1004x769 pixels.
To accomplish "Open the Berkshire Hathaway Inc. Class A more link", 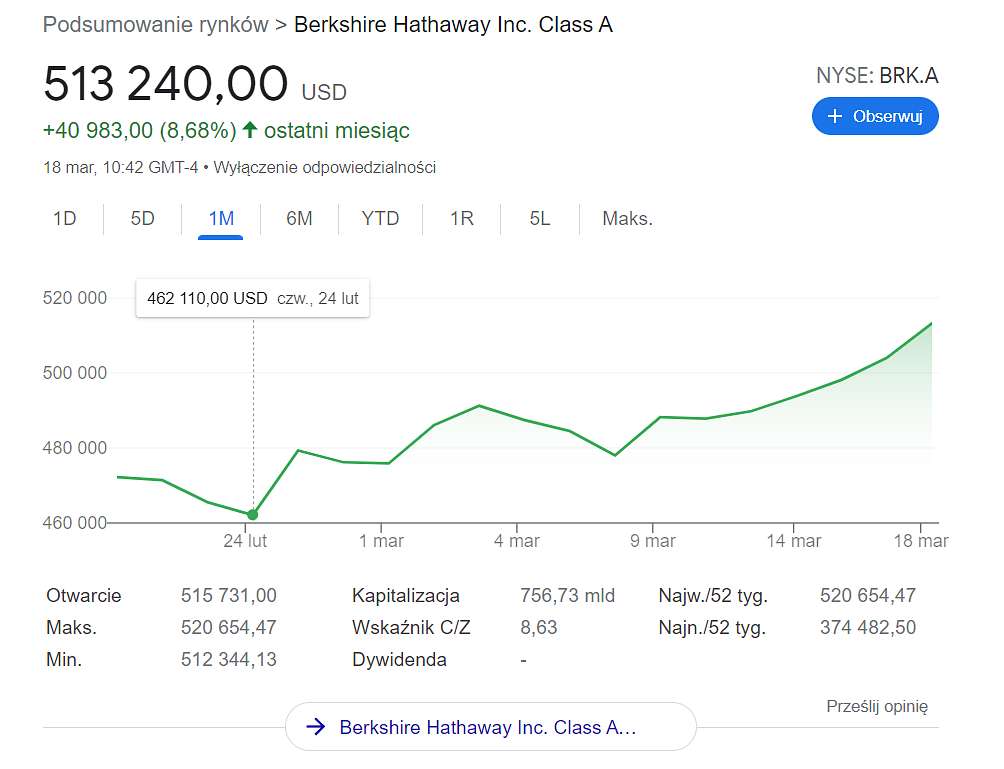I will click(490, 727).
